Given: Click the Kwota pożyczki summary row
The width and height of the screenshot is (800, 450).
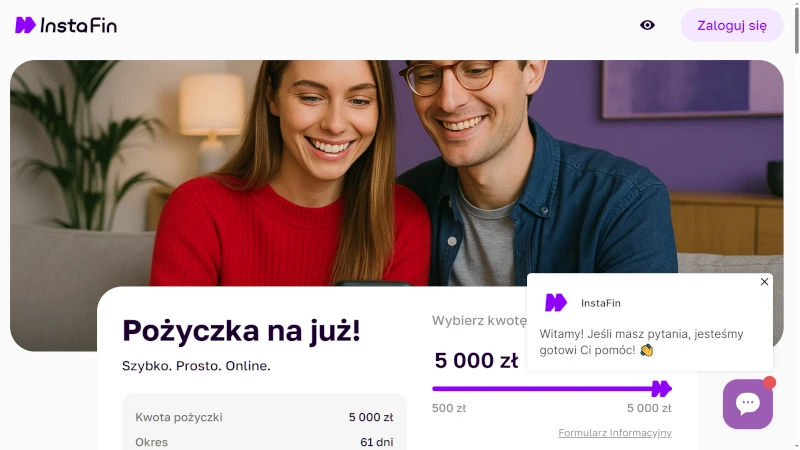Looking at the screenshot, I should [264, 417].
